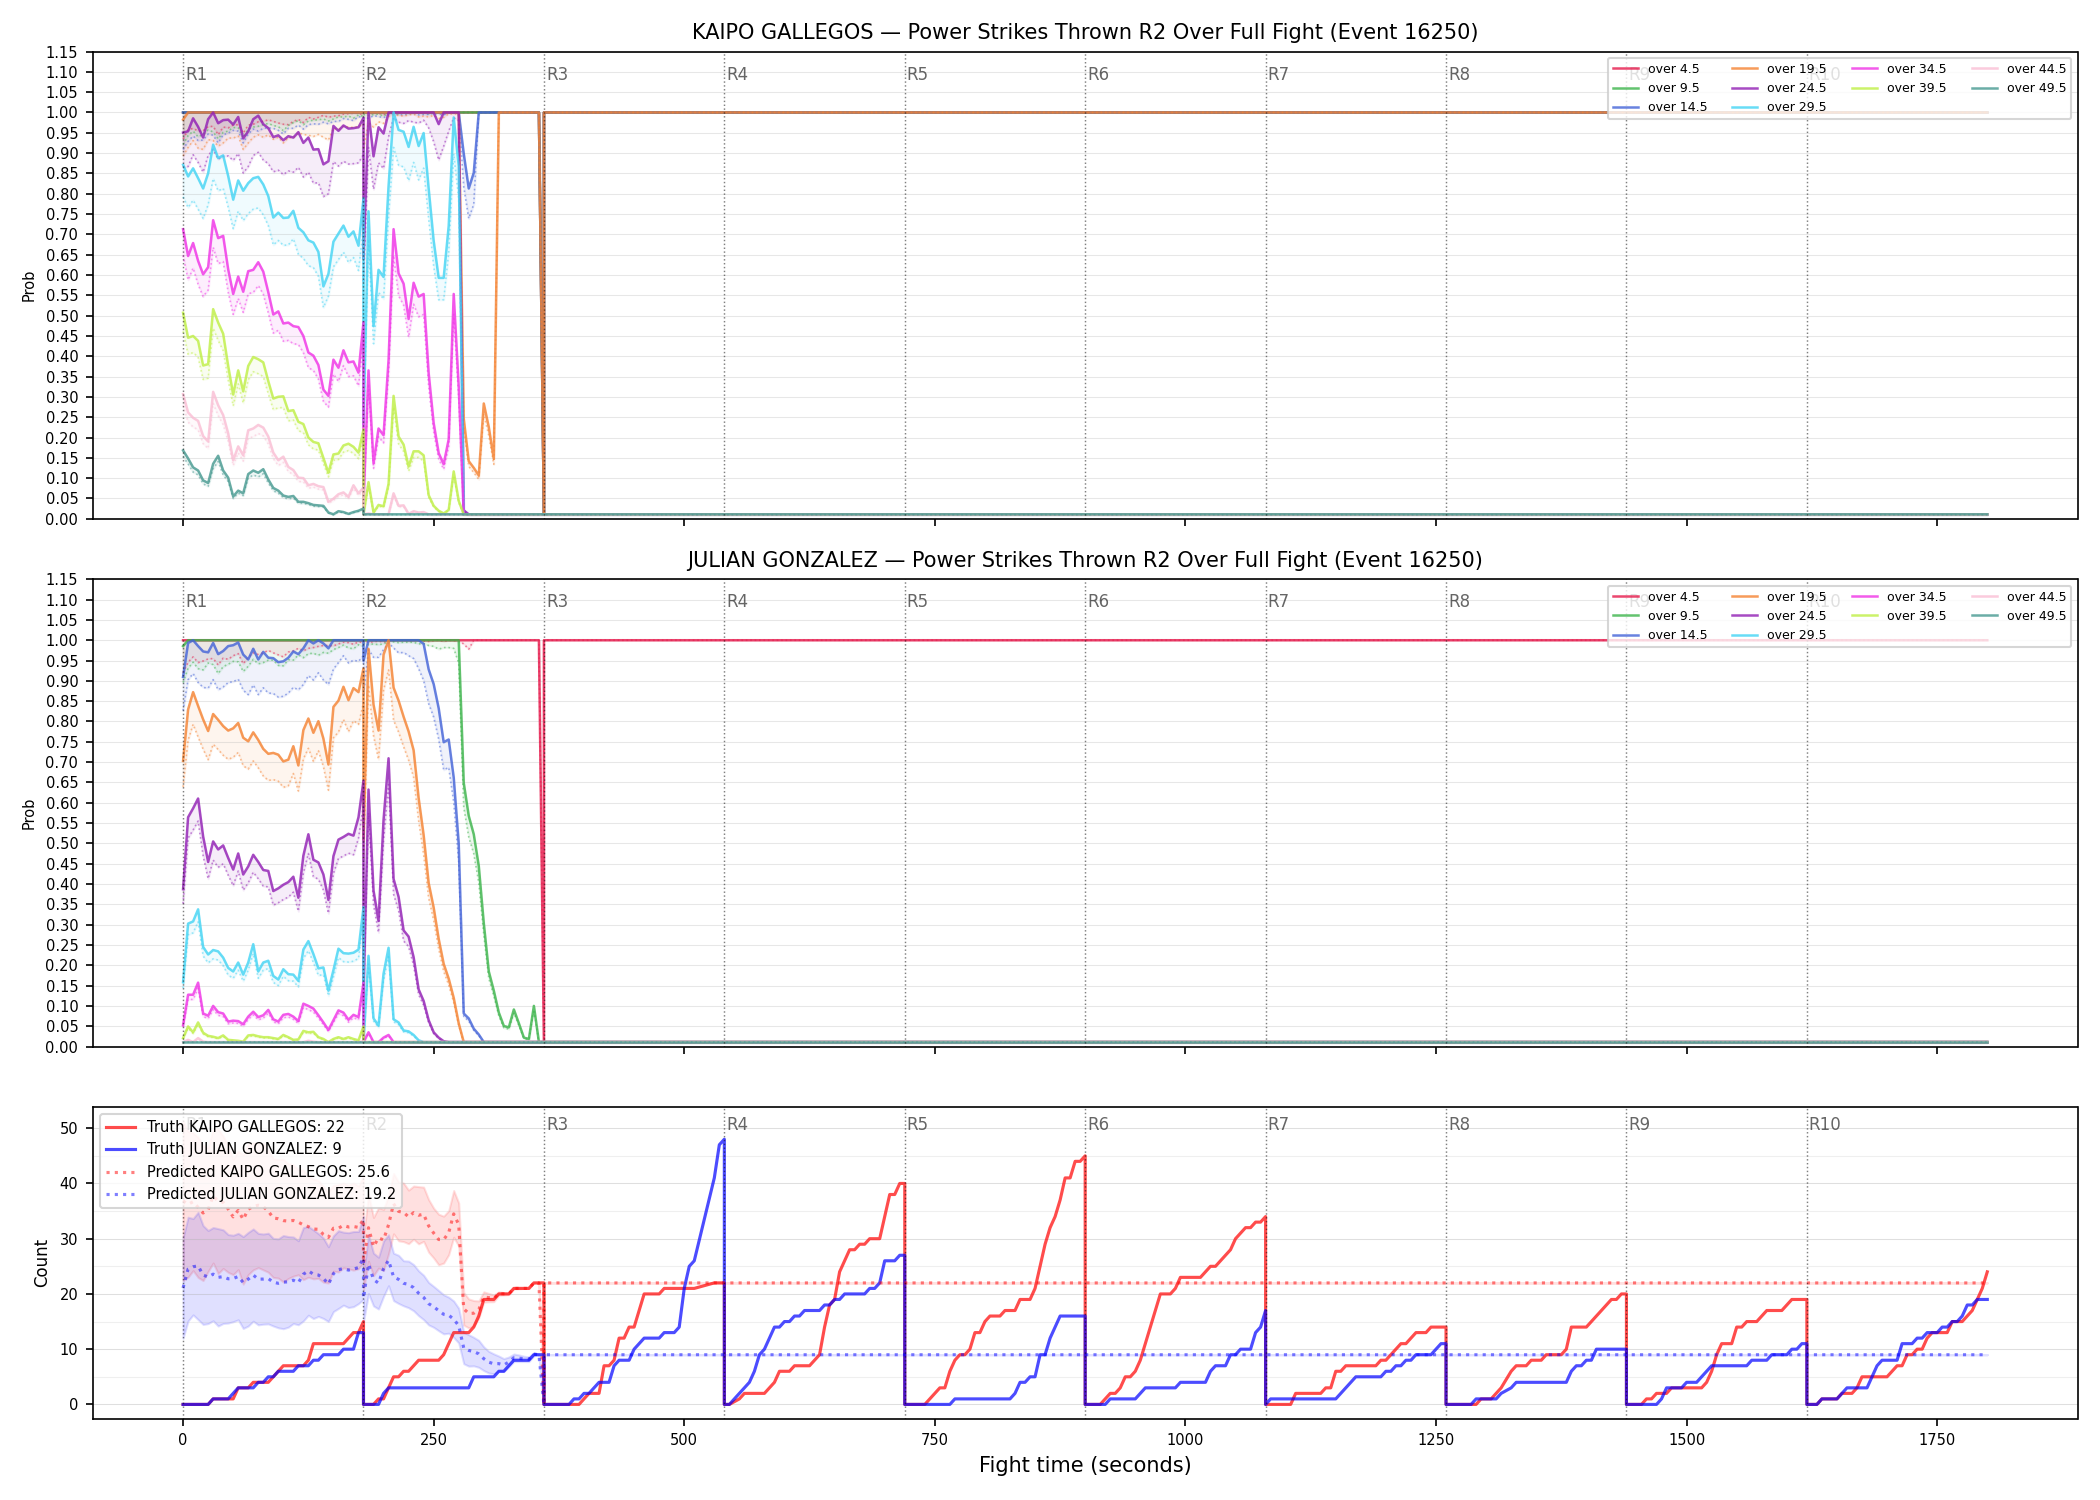Click the 1000 tick label on x-axis
The image size is (2100, 1500).
pyautogui.click(x=1185, y=1440)
